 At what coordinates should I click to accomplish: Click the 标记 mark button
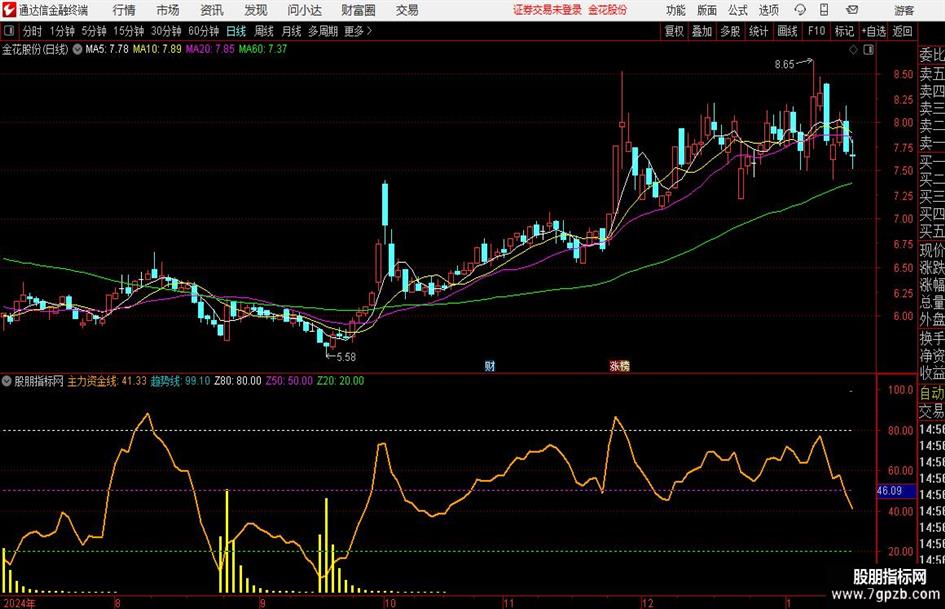pos(844,31)
